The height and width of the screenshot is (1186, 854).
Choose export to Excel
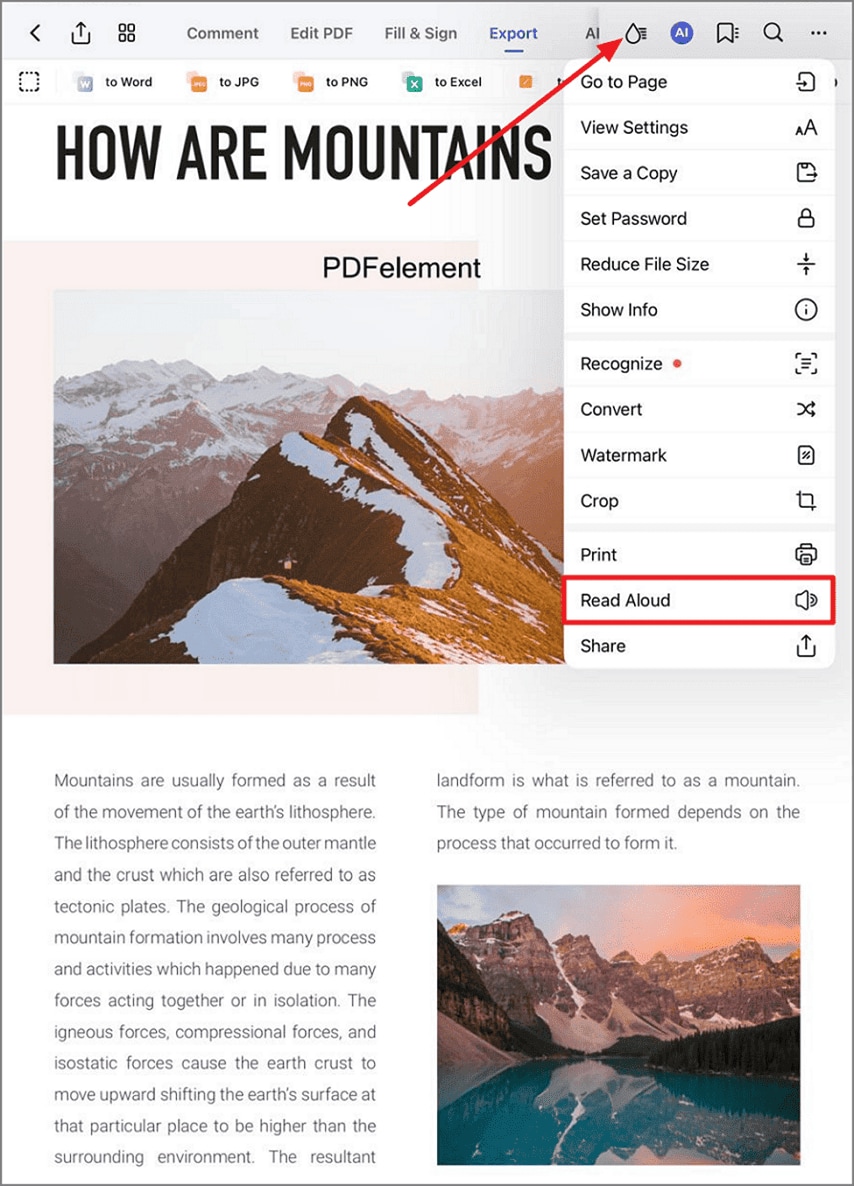pos(443,82)
